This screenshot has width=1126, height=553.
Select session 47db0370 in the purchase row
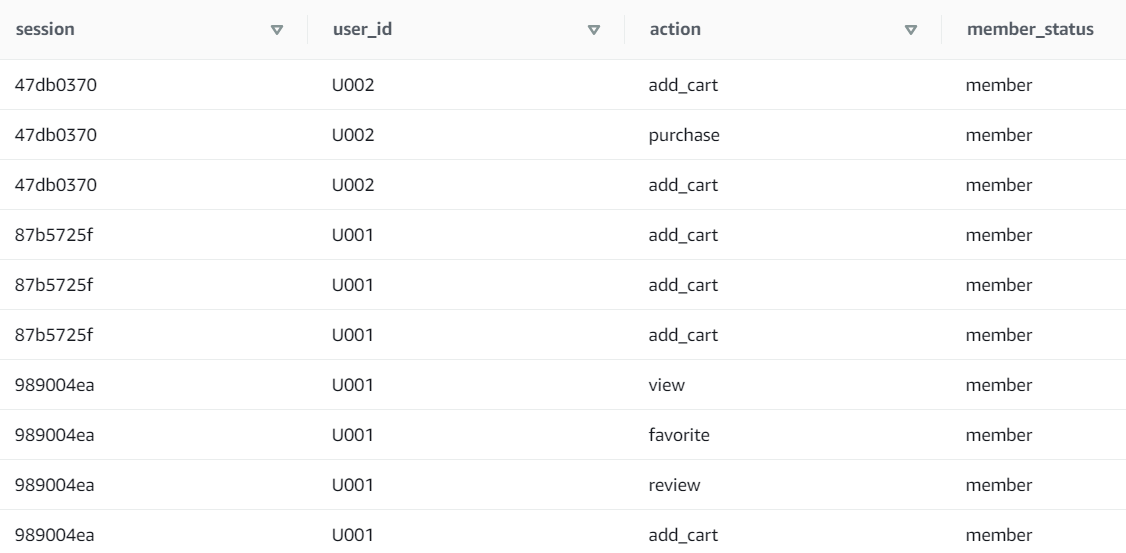coord(55,135)
